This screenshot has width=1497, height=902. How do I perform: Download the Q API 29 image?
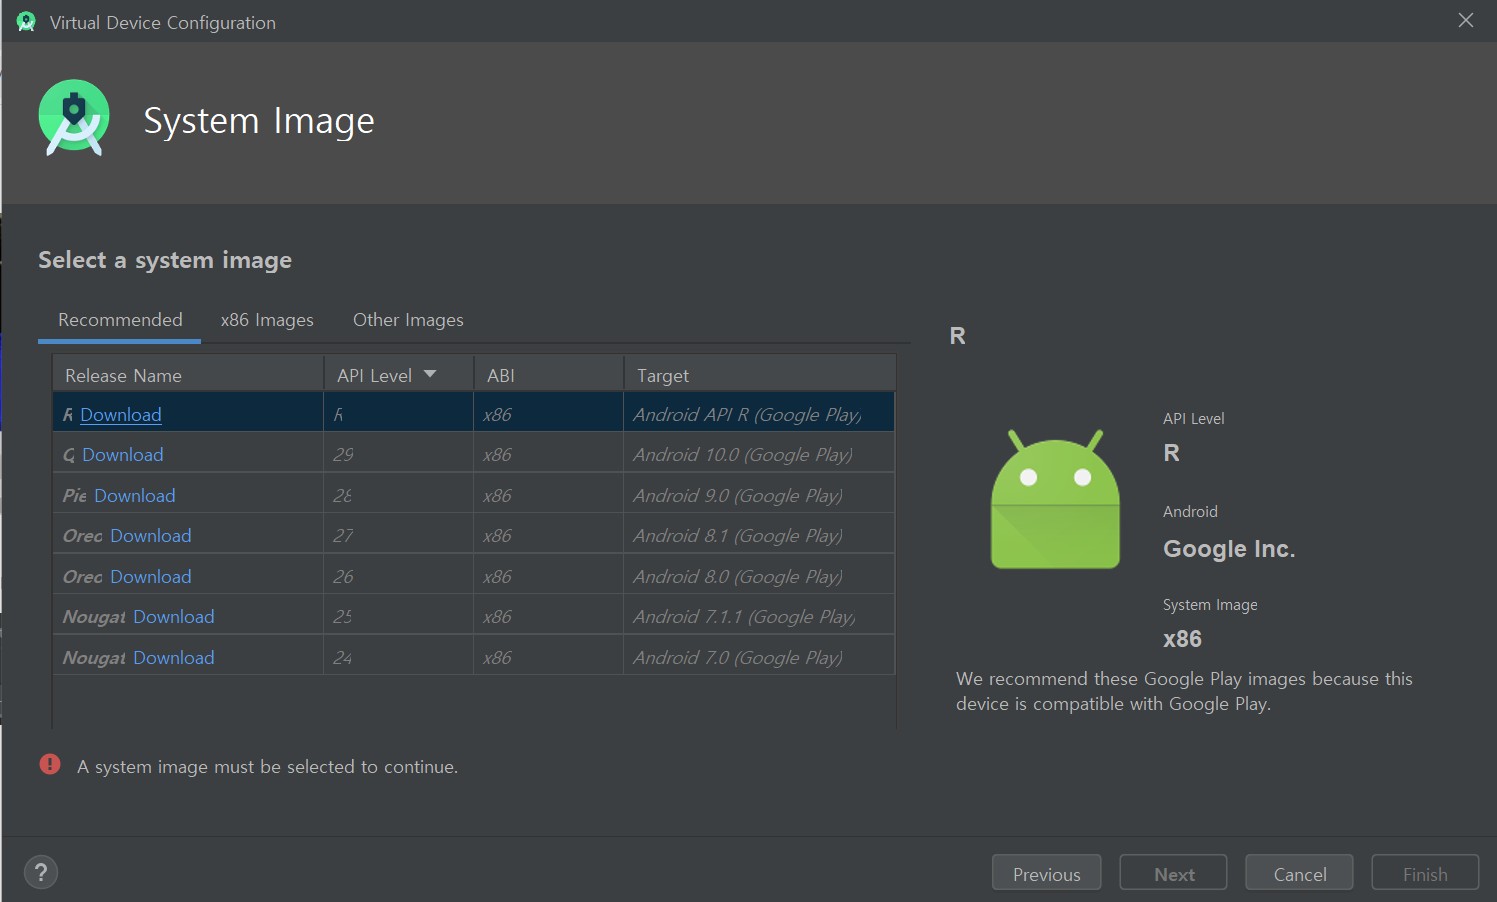point(123,455)
